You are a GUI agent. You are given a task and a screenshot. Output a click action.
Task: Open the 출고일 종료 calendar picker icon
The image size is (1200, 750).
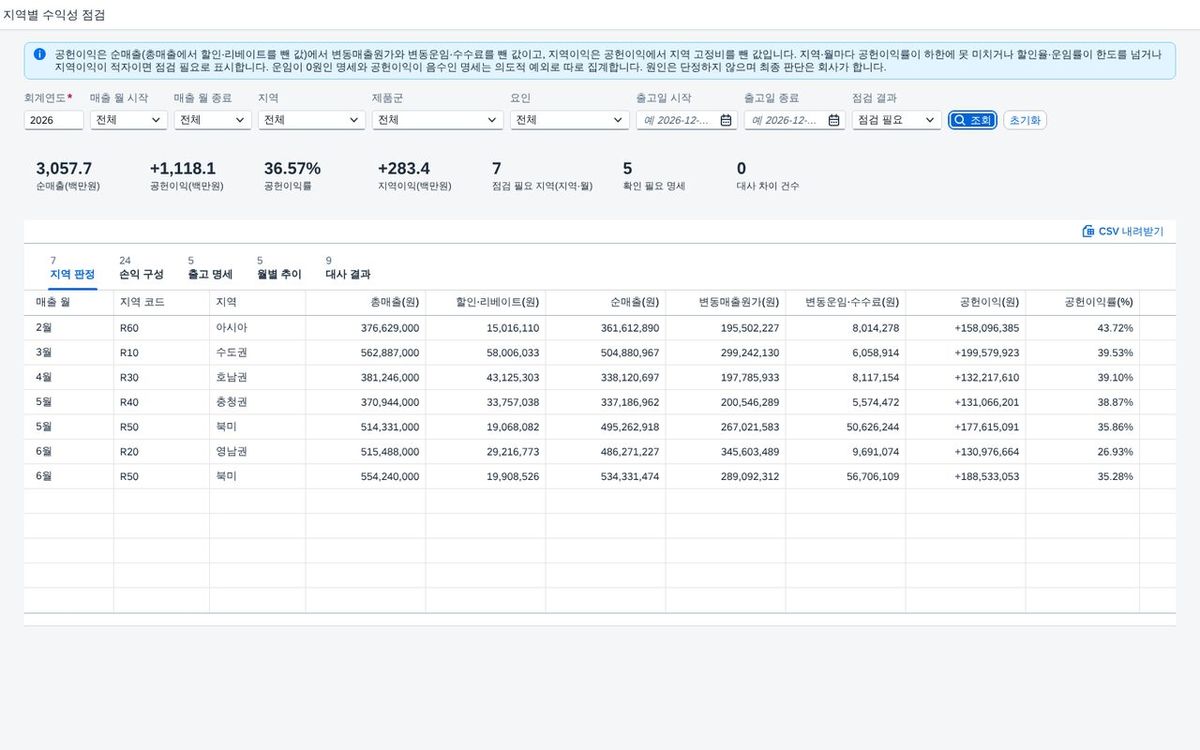click(x=833, y=120)
